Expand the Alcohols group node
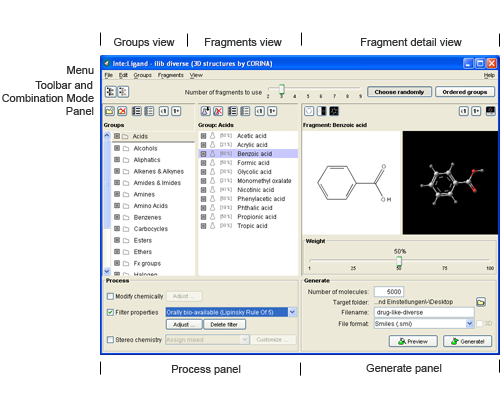 (117, 148)
